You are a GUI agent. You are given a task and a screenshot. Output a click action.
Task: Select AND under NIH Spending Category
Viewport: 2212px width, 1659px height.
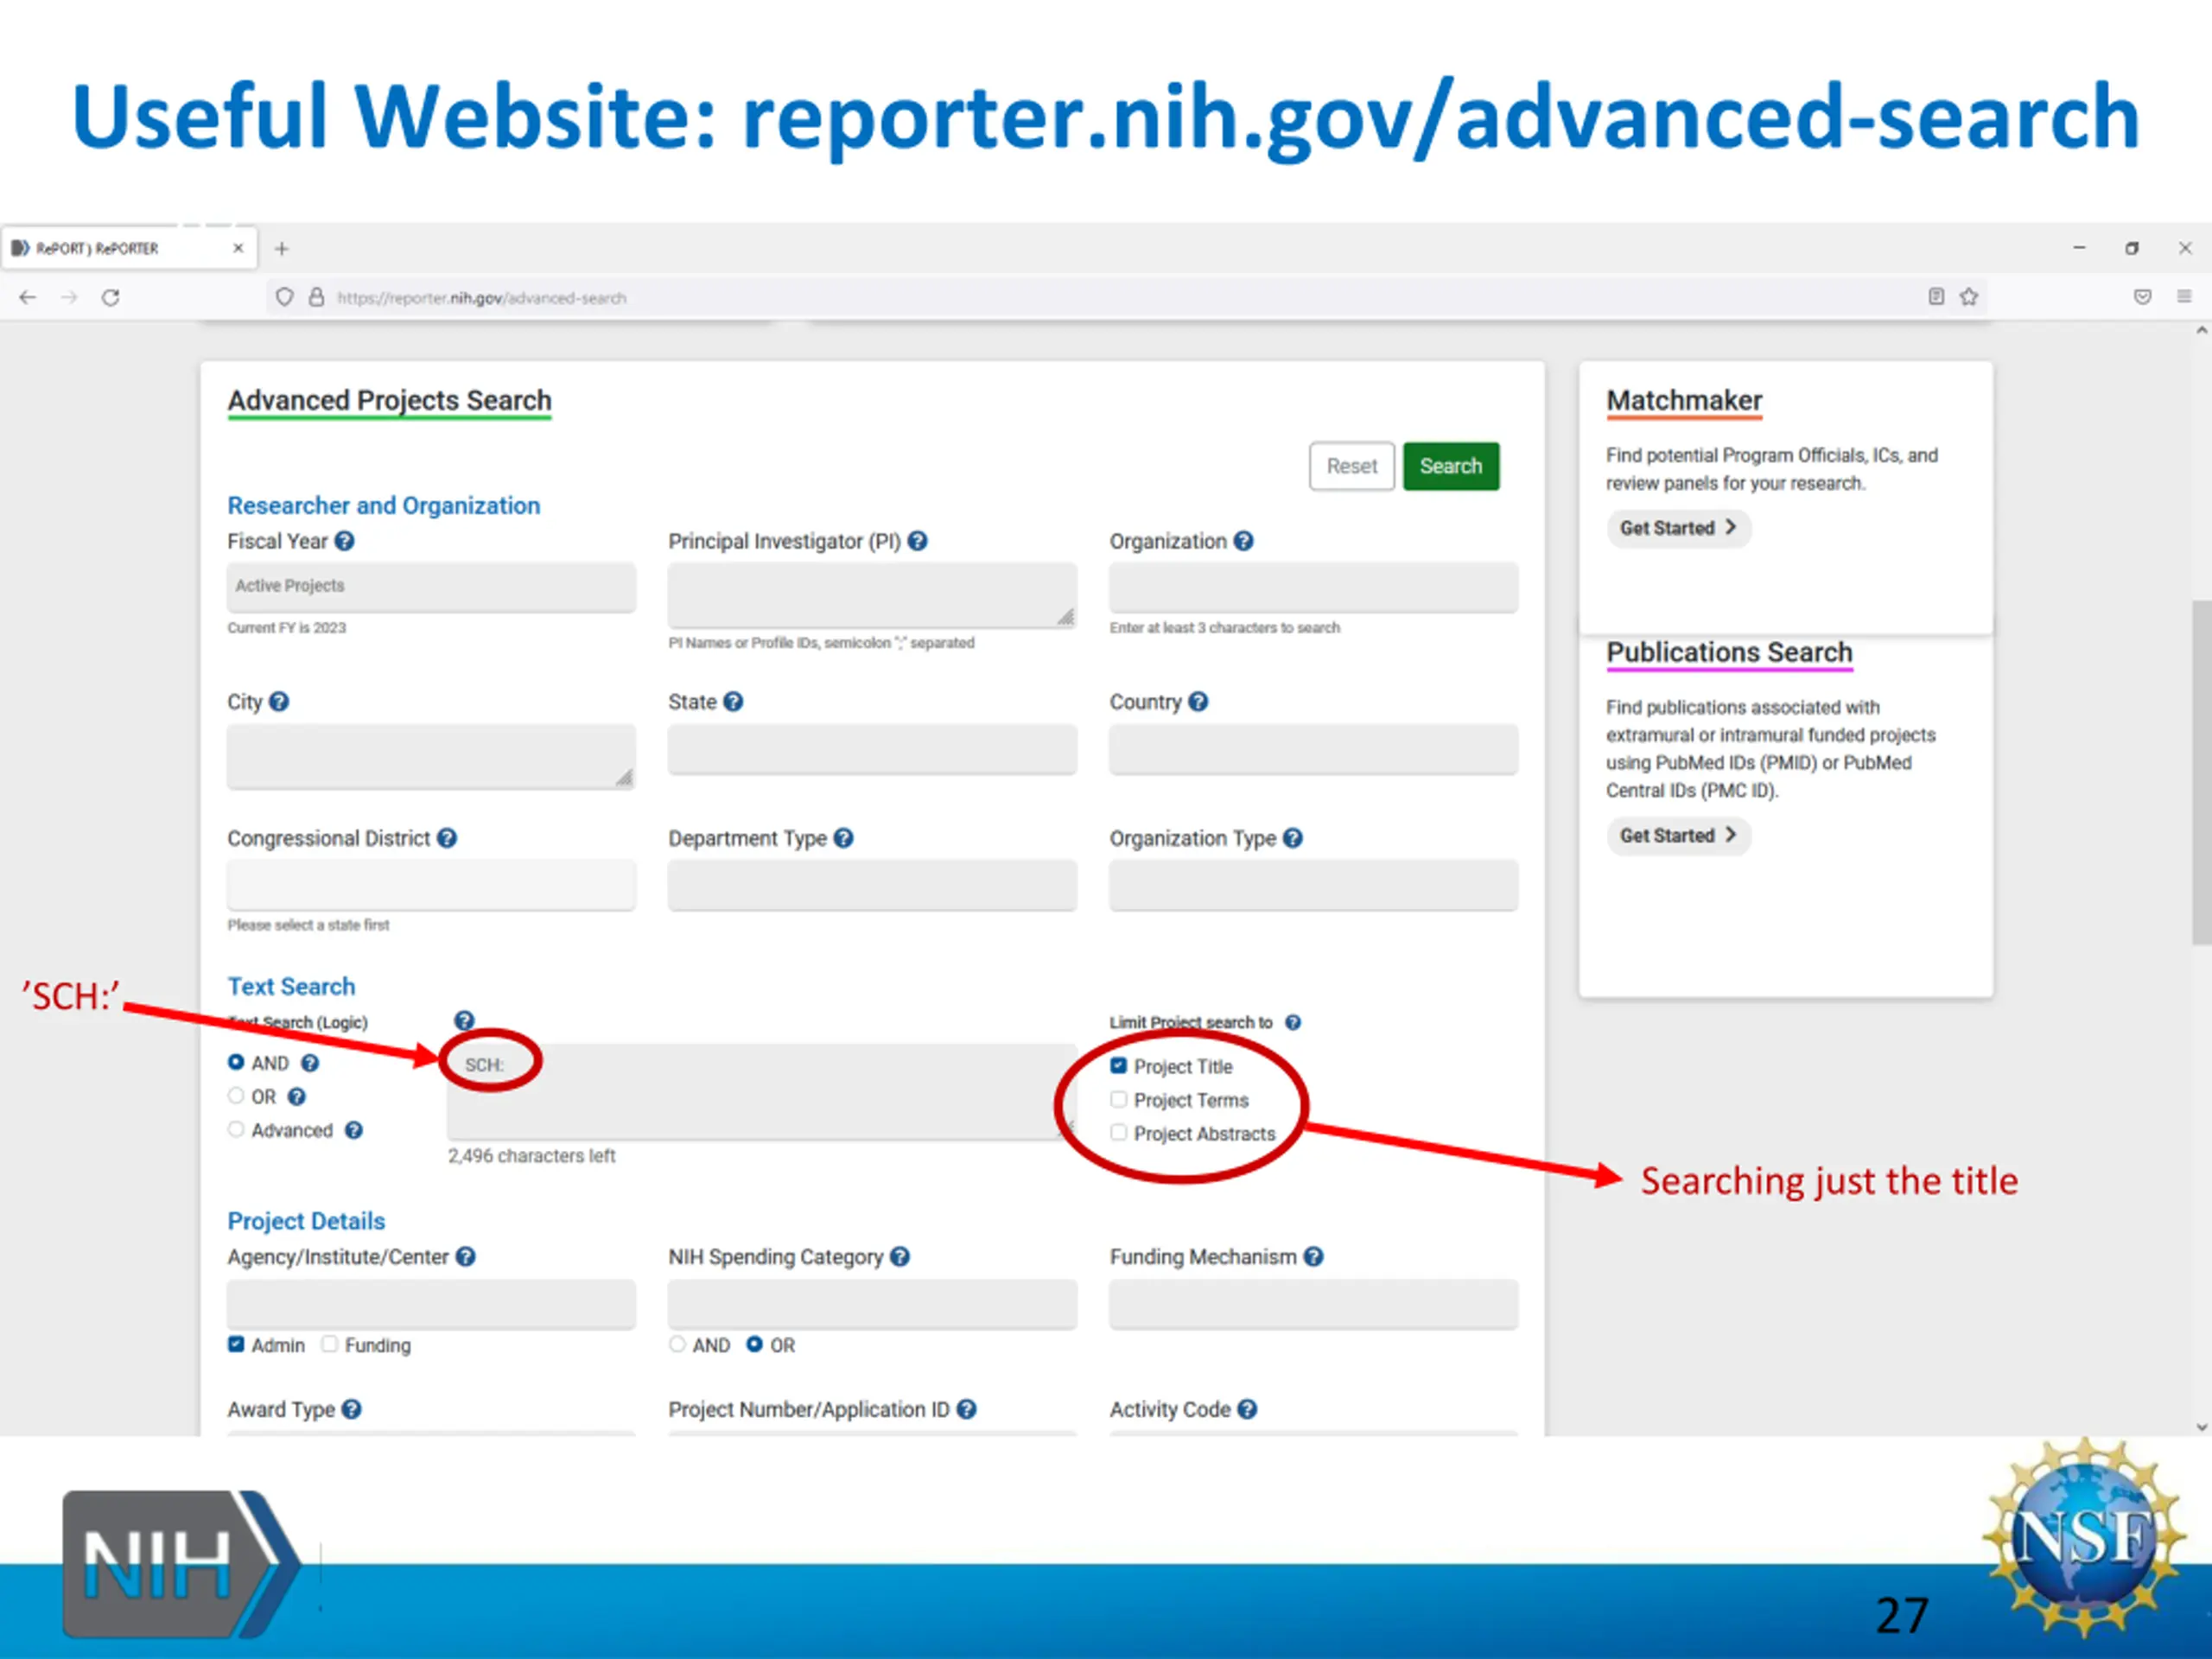coord(677,1344)
